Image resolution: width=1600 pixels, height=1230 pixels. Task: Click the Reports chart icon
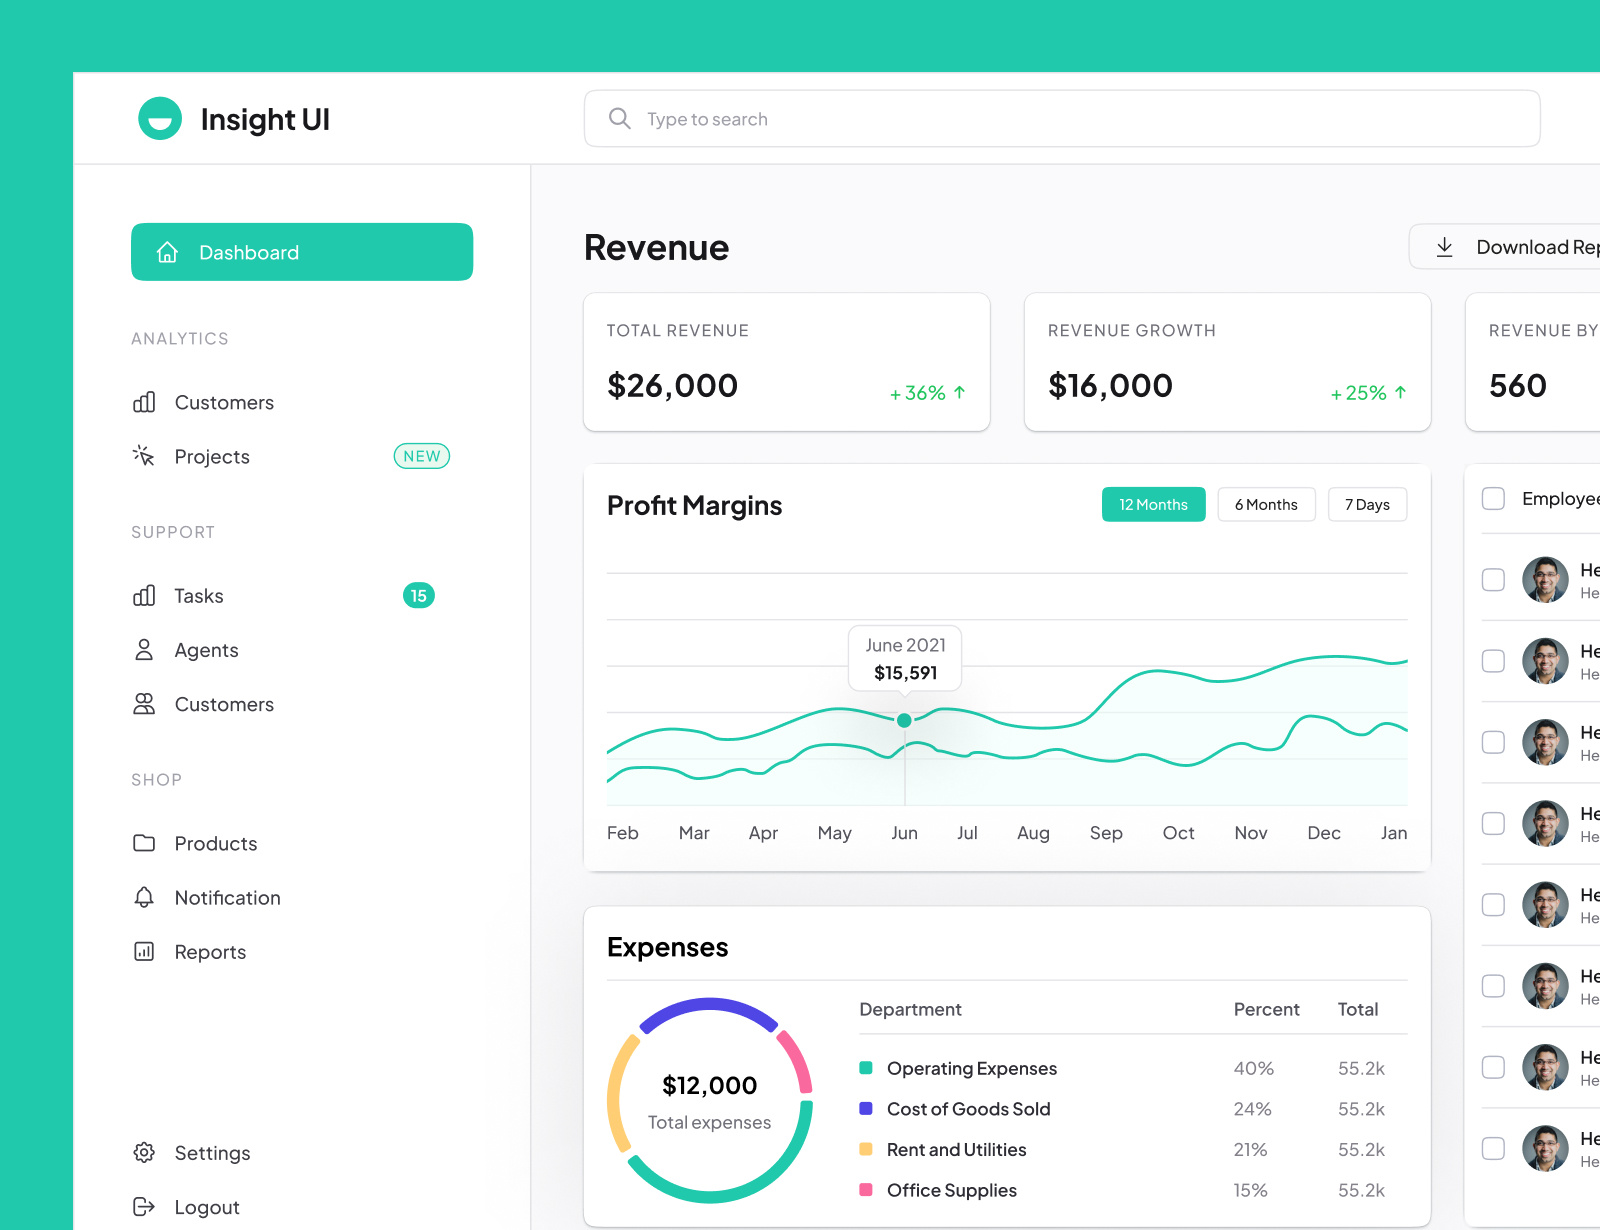click(x=144, y=951)
